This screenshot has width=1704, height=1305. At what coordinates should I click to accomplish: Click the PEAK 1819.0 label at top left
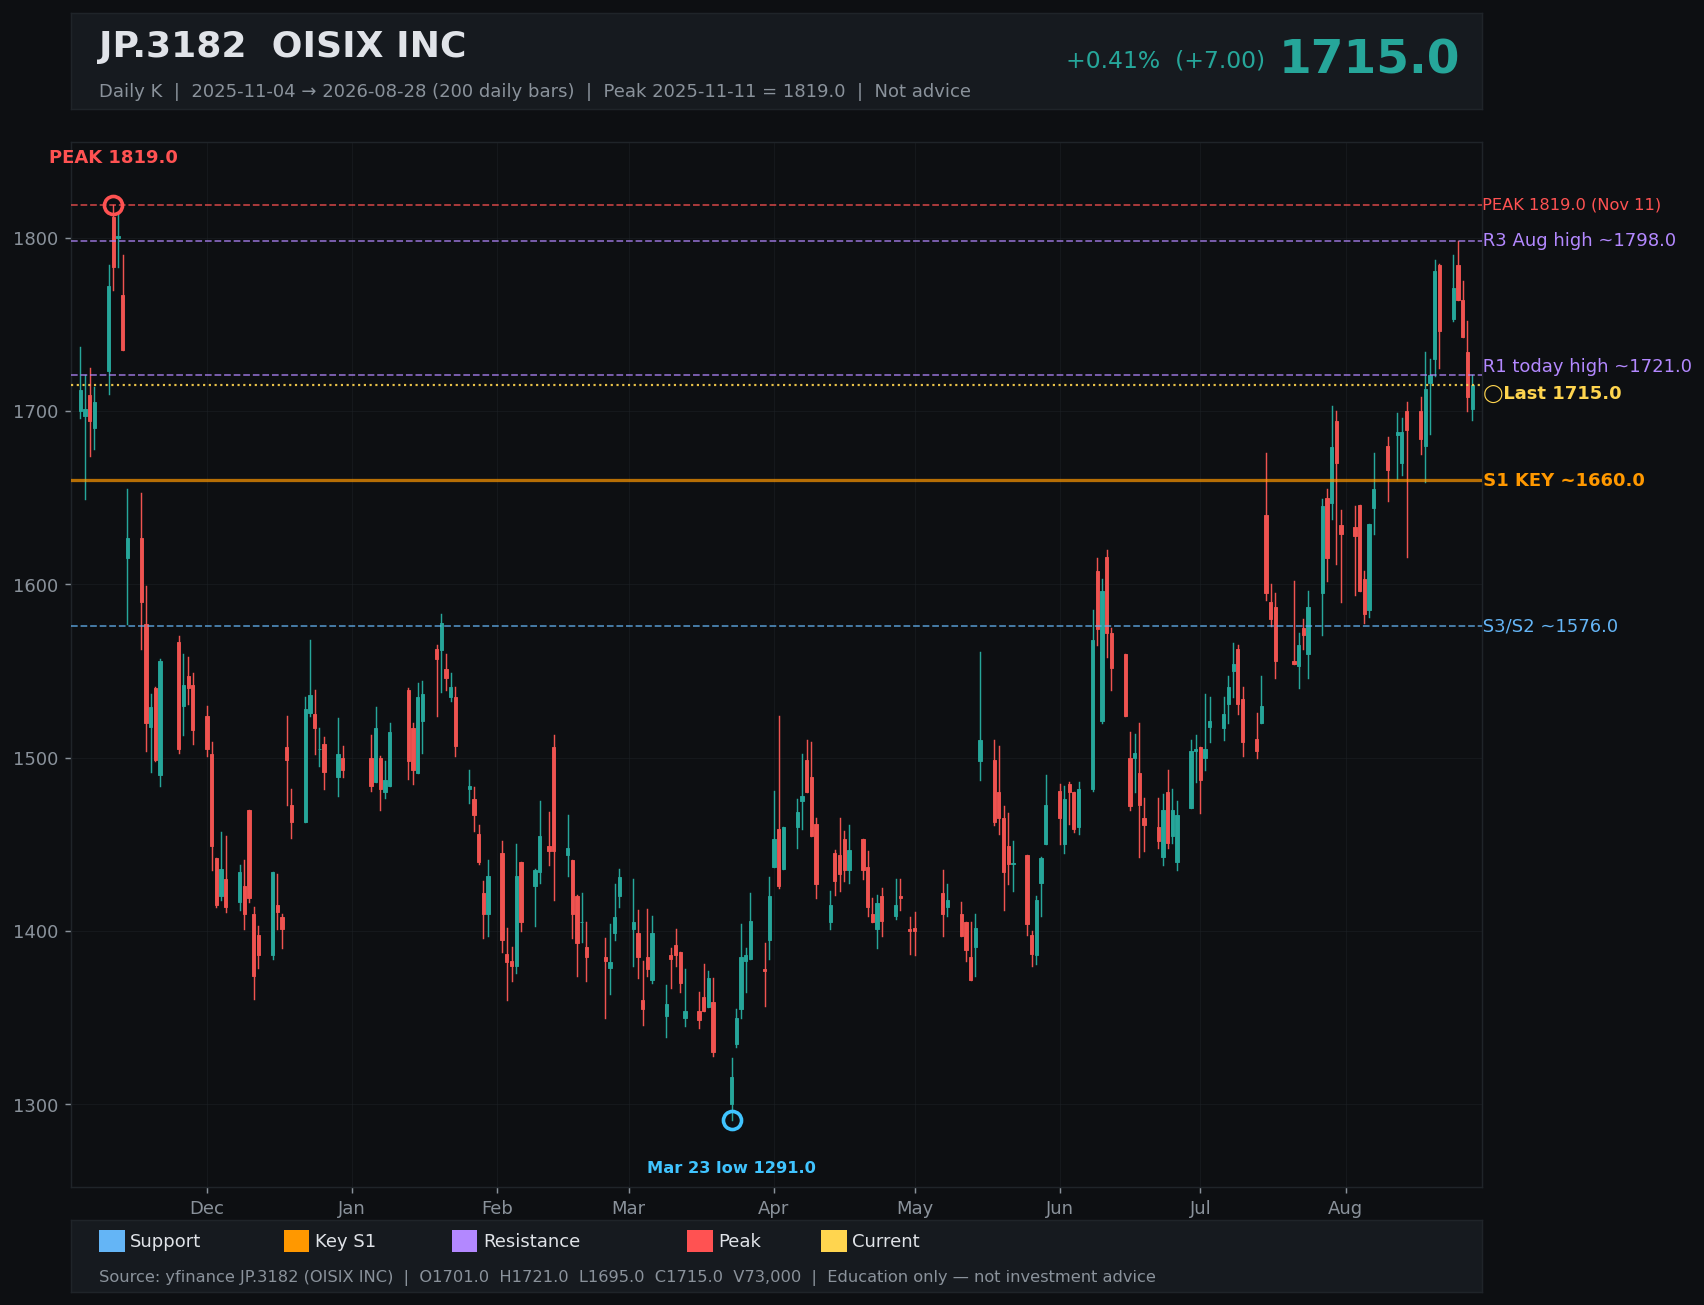(113, 157)
